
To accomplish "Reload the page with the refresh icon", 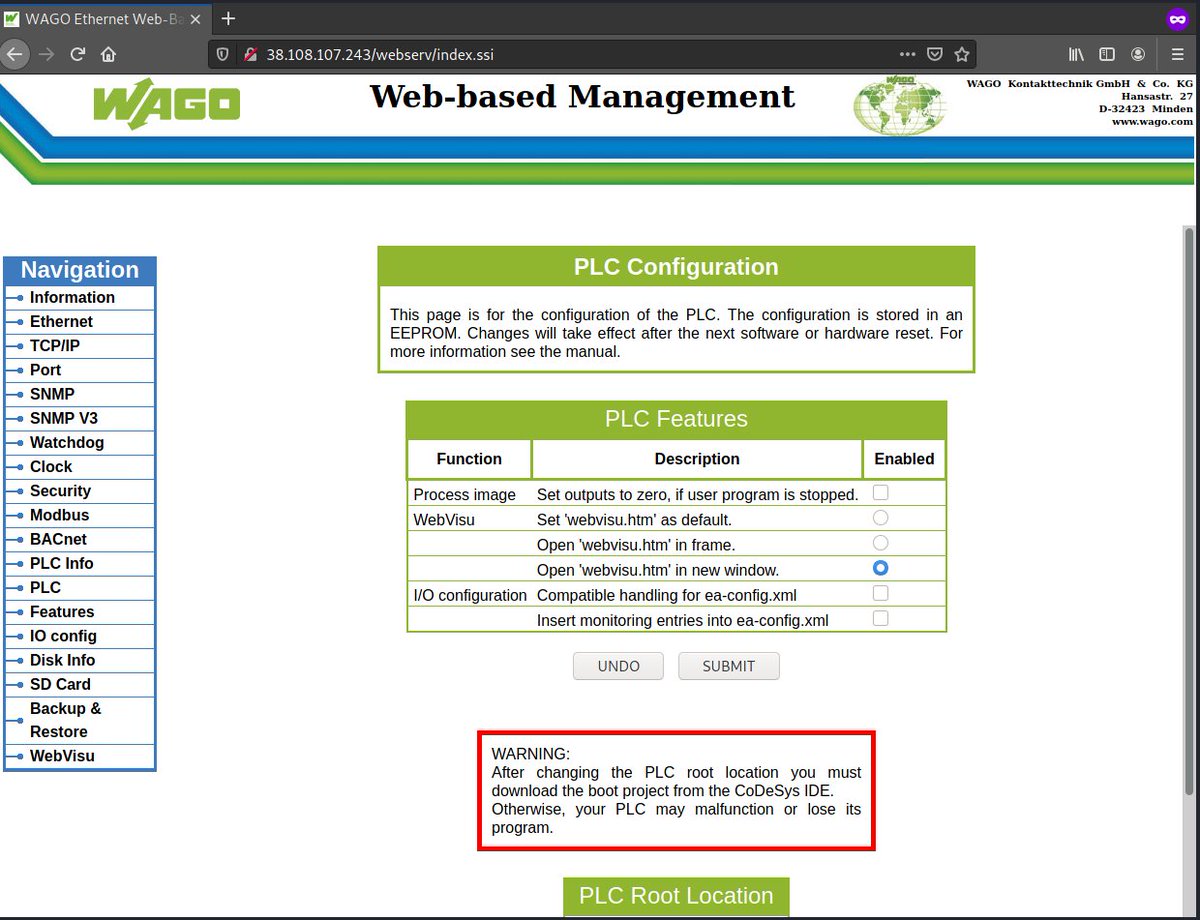I will 77,55.
